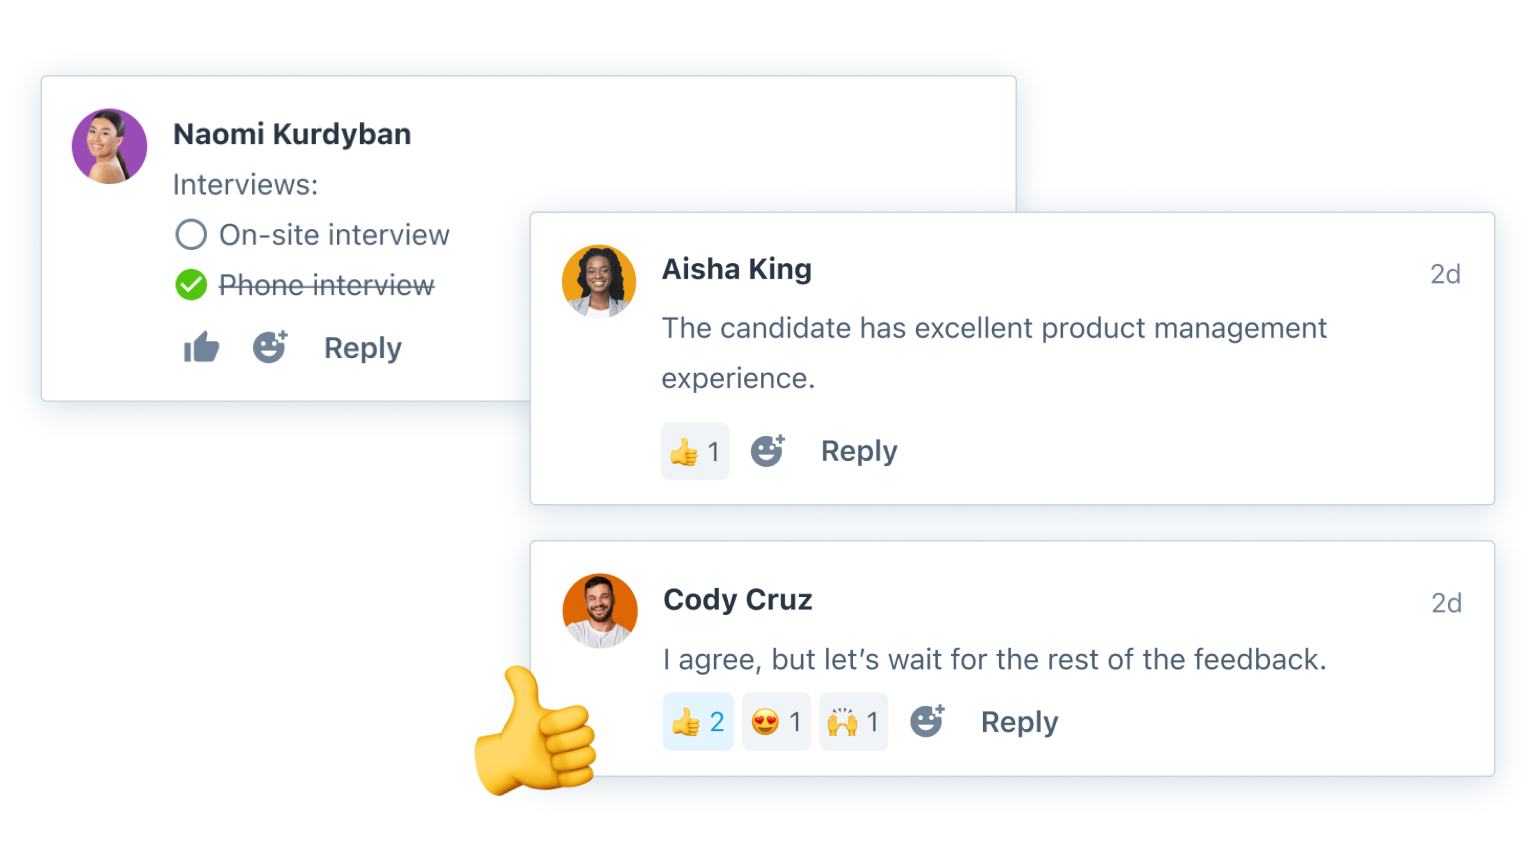Image resolution: width=1536 pixels, height=854 pixels.
Task: Add emoji reaction to Aisha King's comment
Action: click(x=767, y=451)
